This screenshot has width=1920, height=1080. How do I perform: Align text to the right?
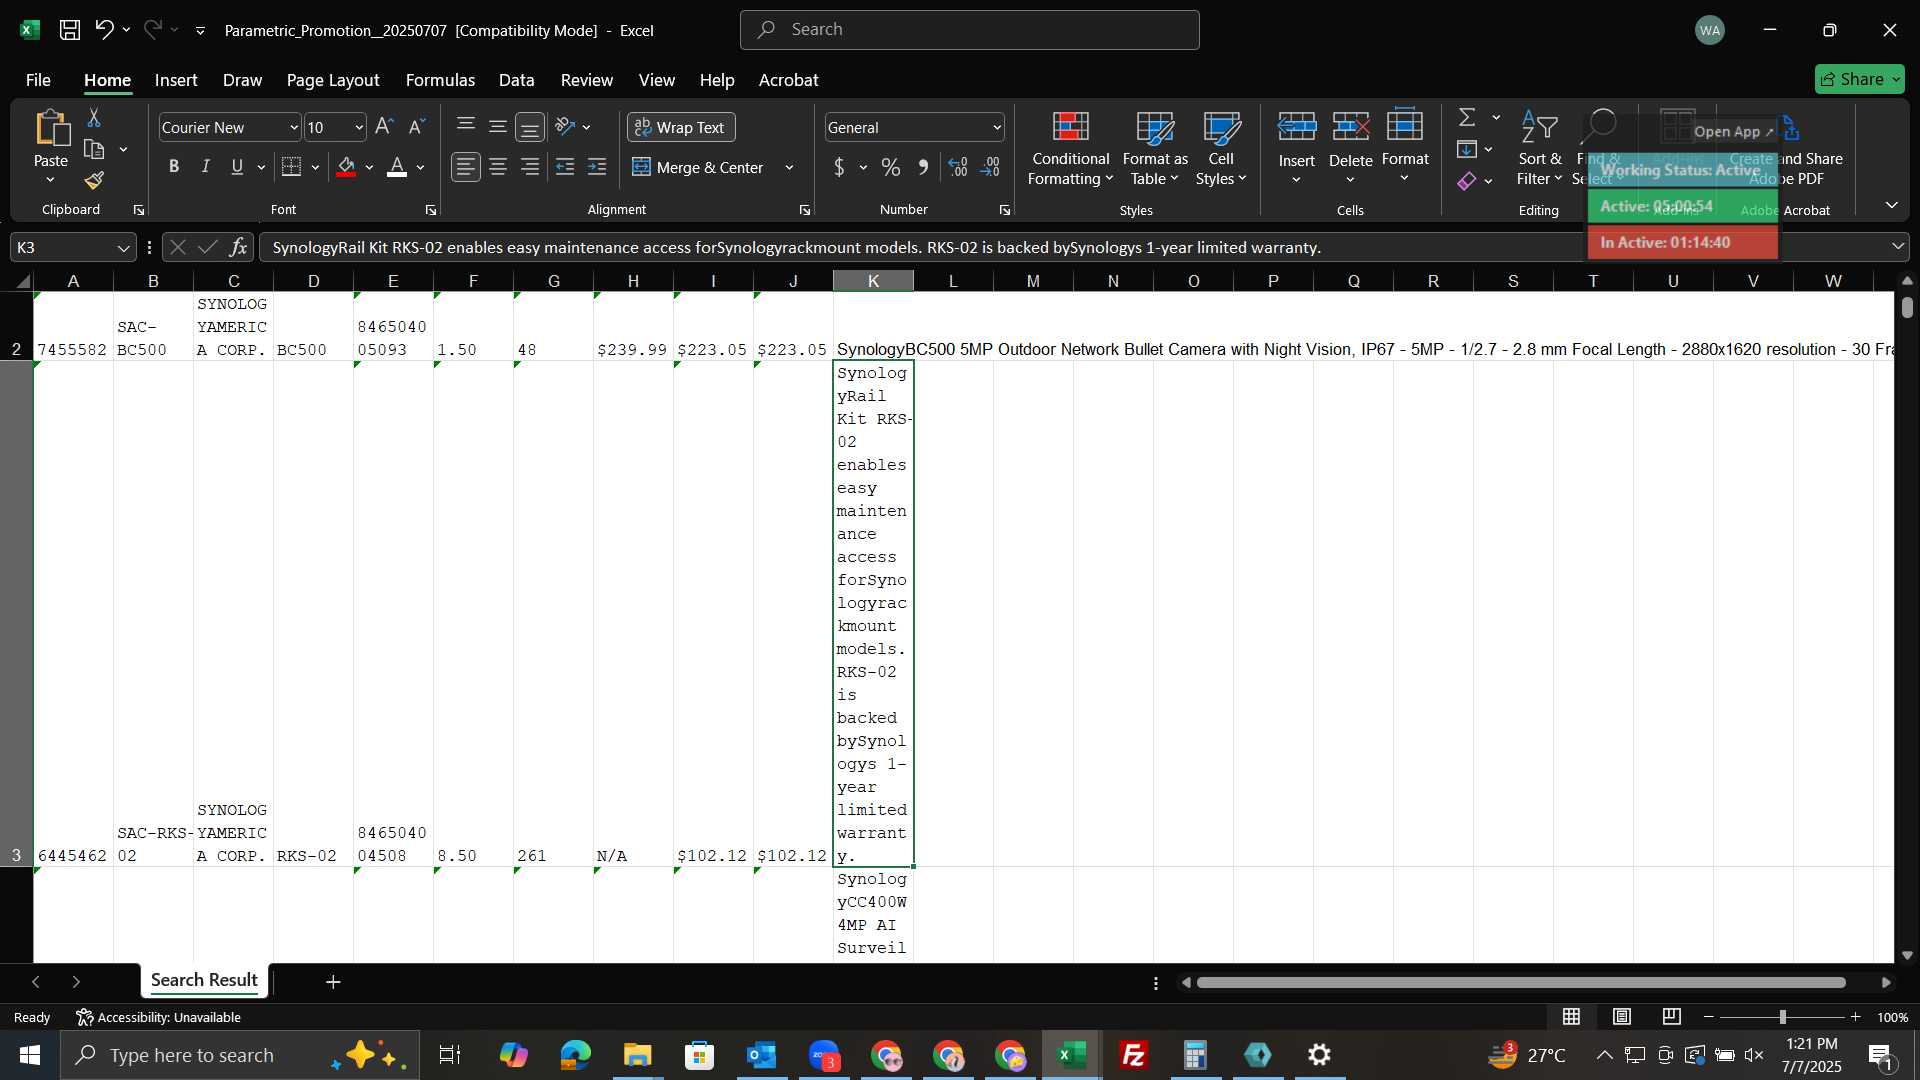[x=530, y=167]
